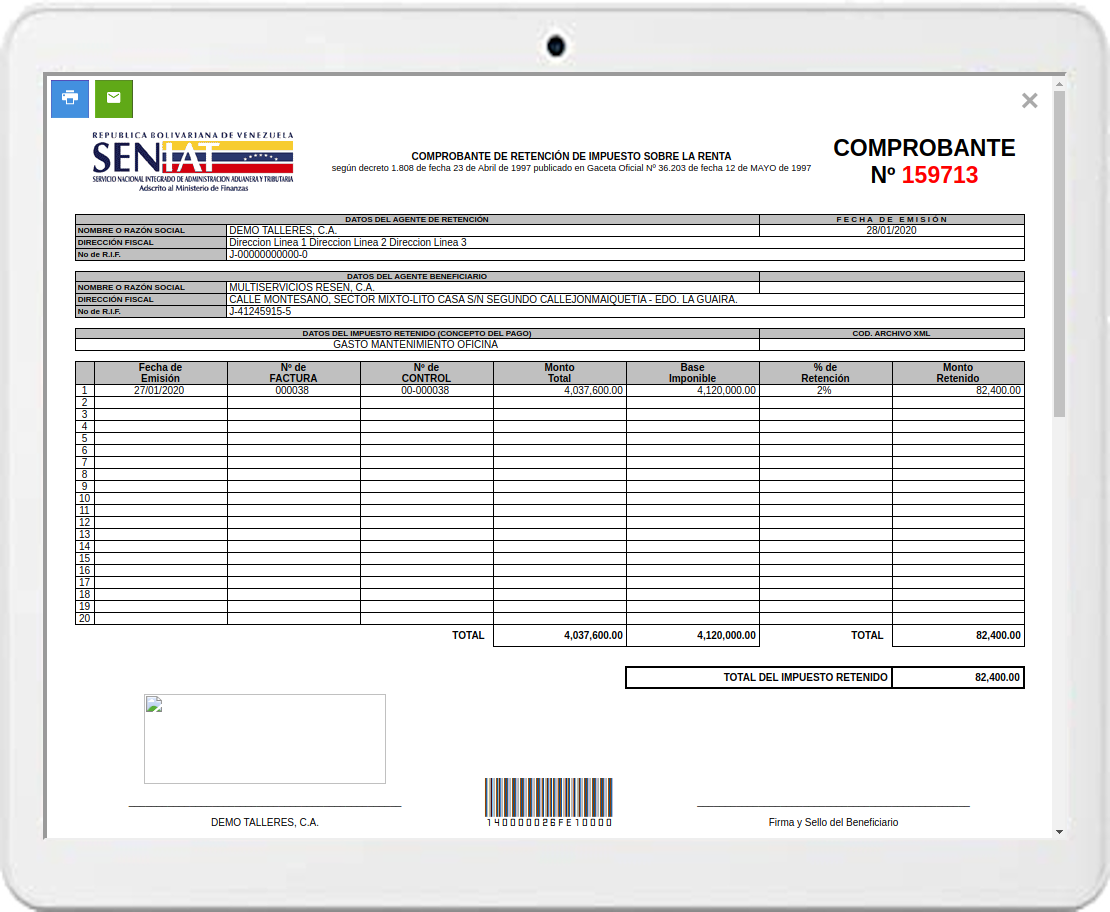This screenshot has height=912, width=1110.
Task: Click 'DEMO TALLERES, C.A.' under the signature line
Action: point(265,822)
